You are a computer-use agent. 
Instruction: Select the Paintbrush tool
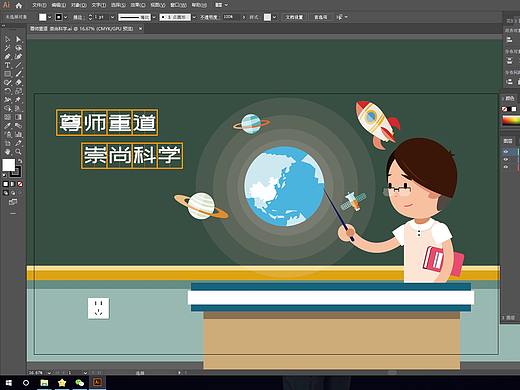[18, 74]
